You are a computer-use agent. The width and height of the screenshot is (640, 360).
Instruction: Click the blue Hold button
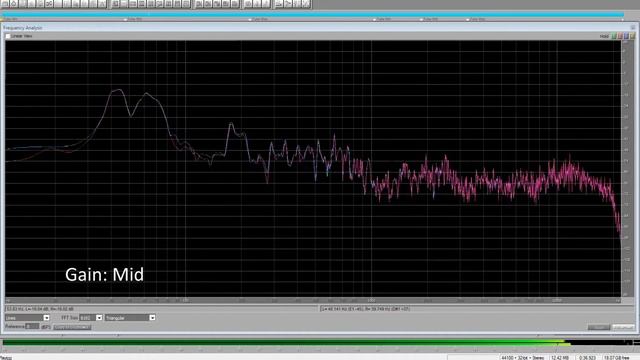pyautogui.click(x=626, y=36)
